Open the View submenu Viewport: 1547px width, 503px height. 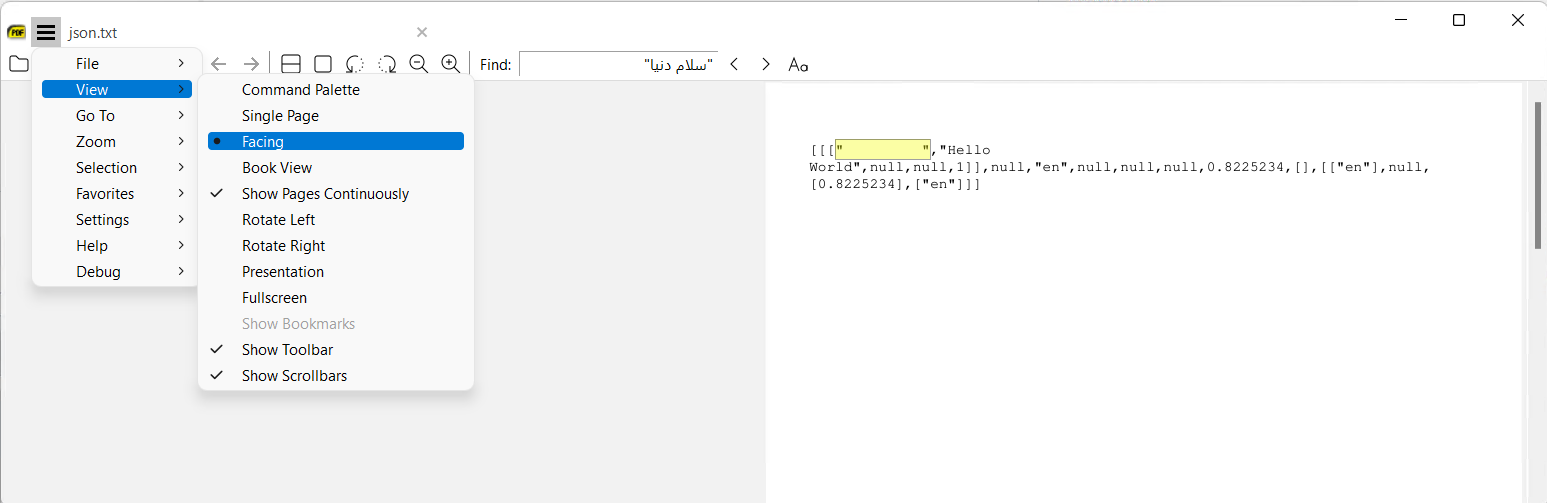coord(117,89)
